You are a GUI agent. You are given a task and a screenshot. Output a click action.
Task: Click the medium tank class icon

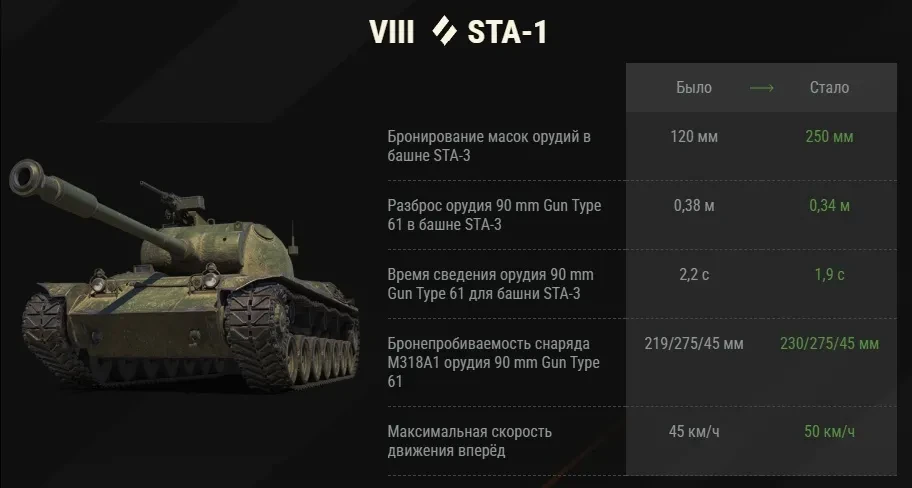coord(444,32)
